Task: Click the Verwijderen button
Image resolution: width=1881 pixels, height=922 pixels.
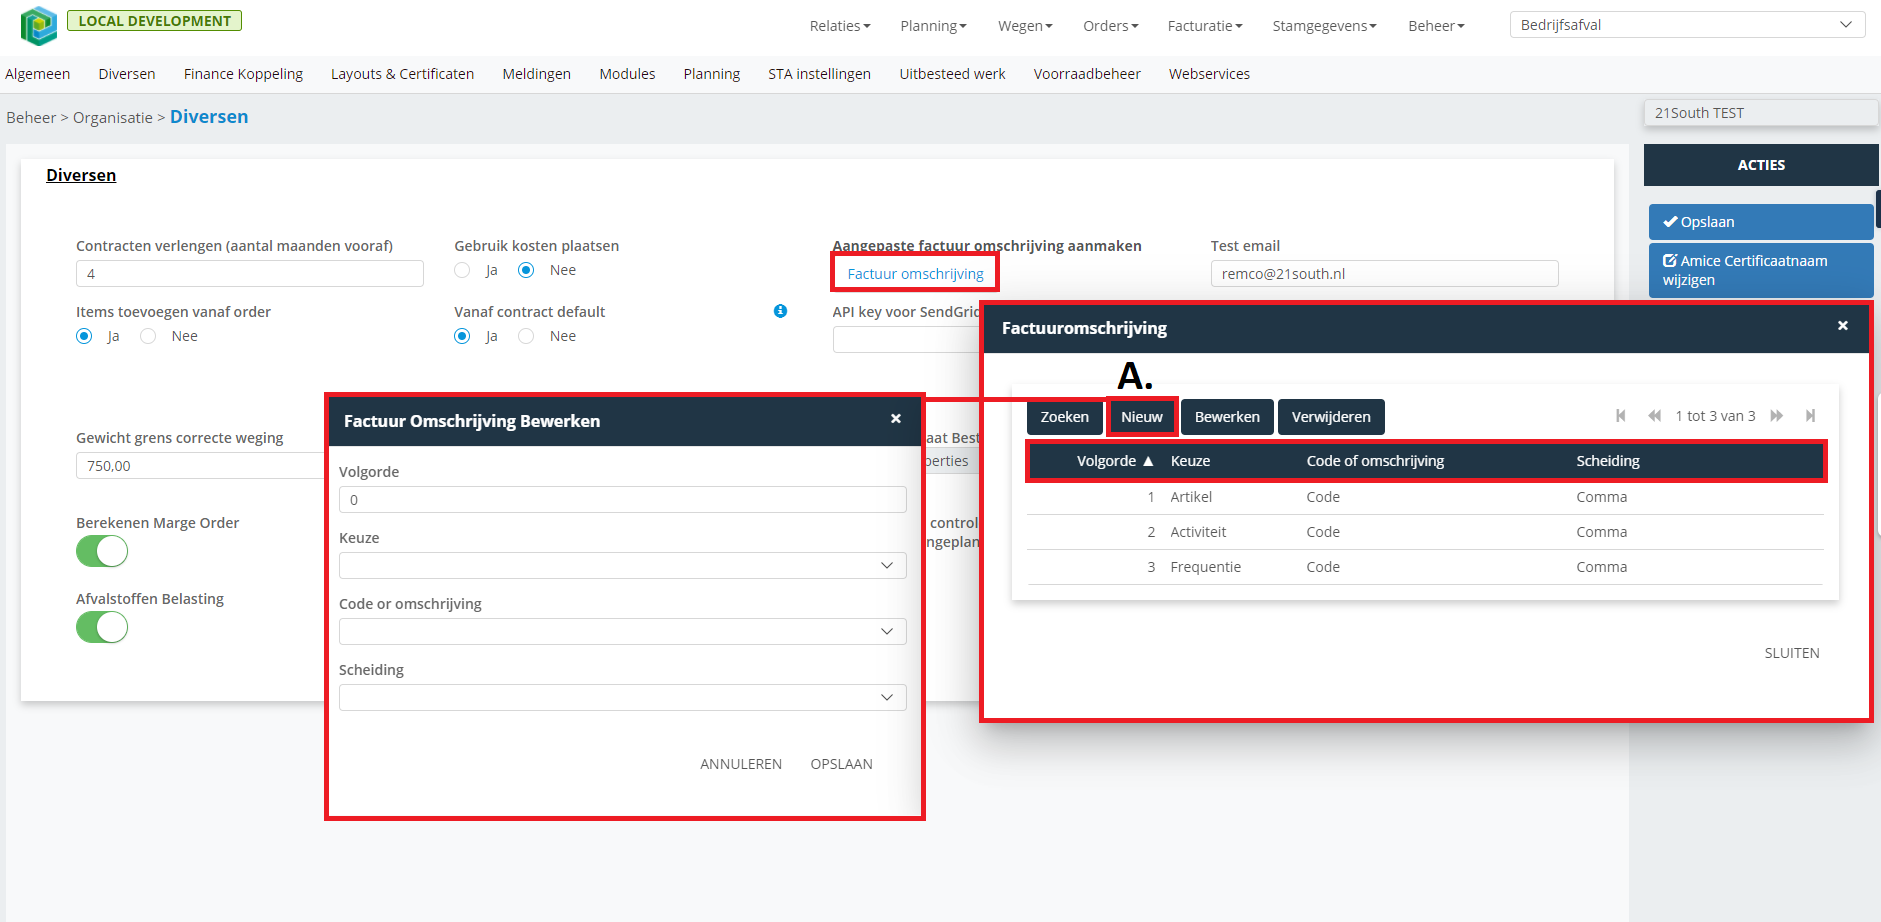Action: coord(1331,417)
